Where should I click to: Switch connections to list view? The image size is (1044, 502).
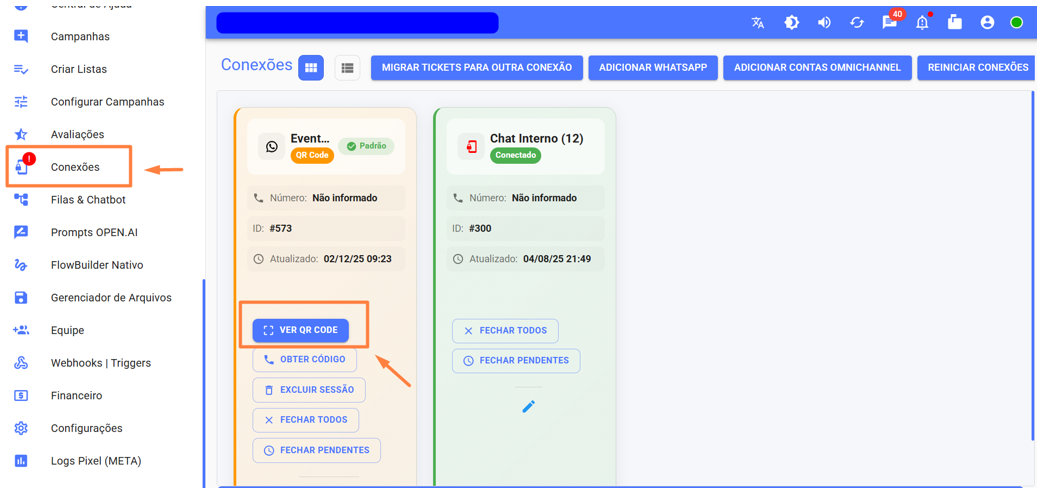347,67
